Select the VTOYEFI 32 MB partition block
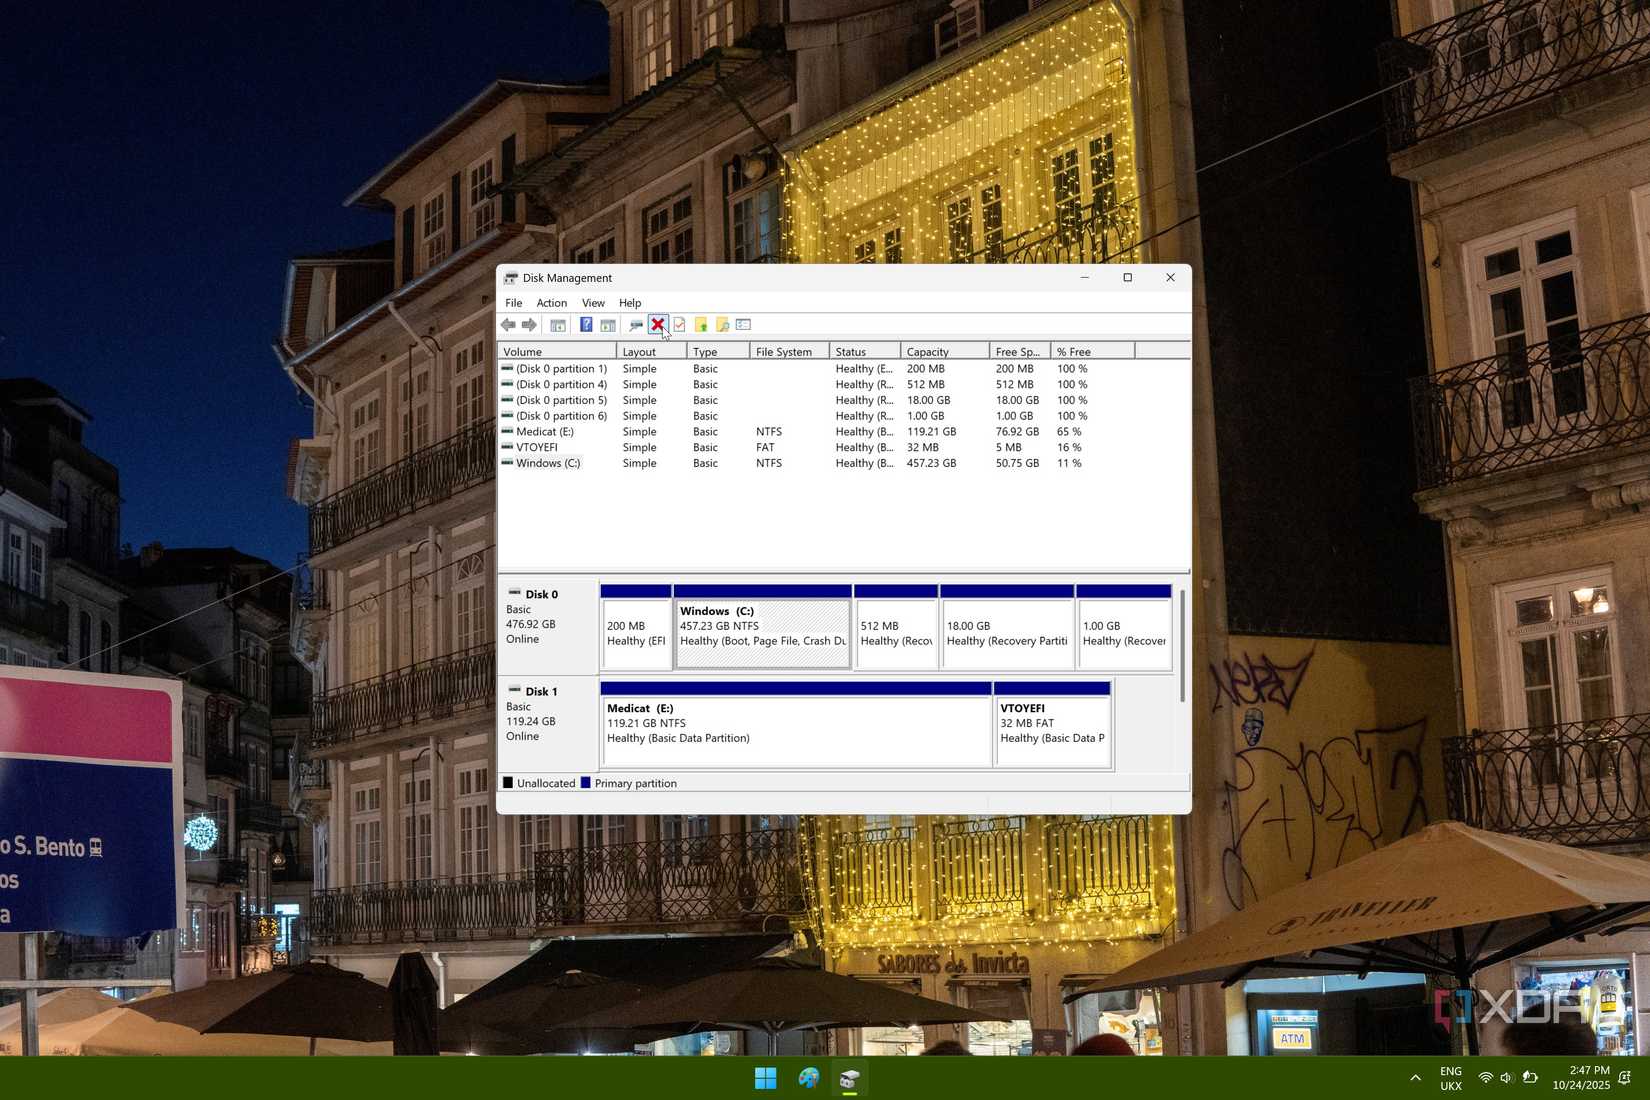The width and height of the screenshot is (1650, 1100). (x=1053, y=724)
